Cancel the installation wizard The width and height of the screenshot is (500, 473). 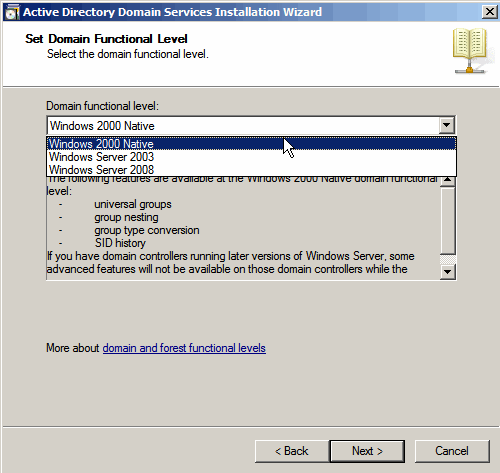pyautogui.click(x=452, y=451)
